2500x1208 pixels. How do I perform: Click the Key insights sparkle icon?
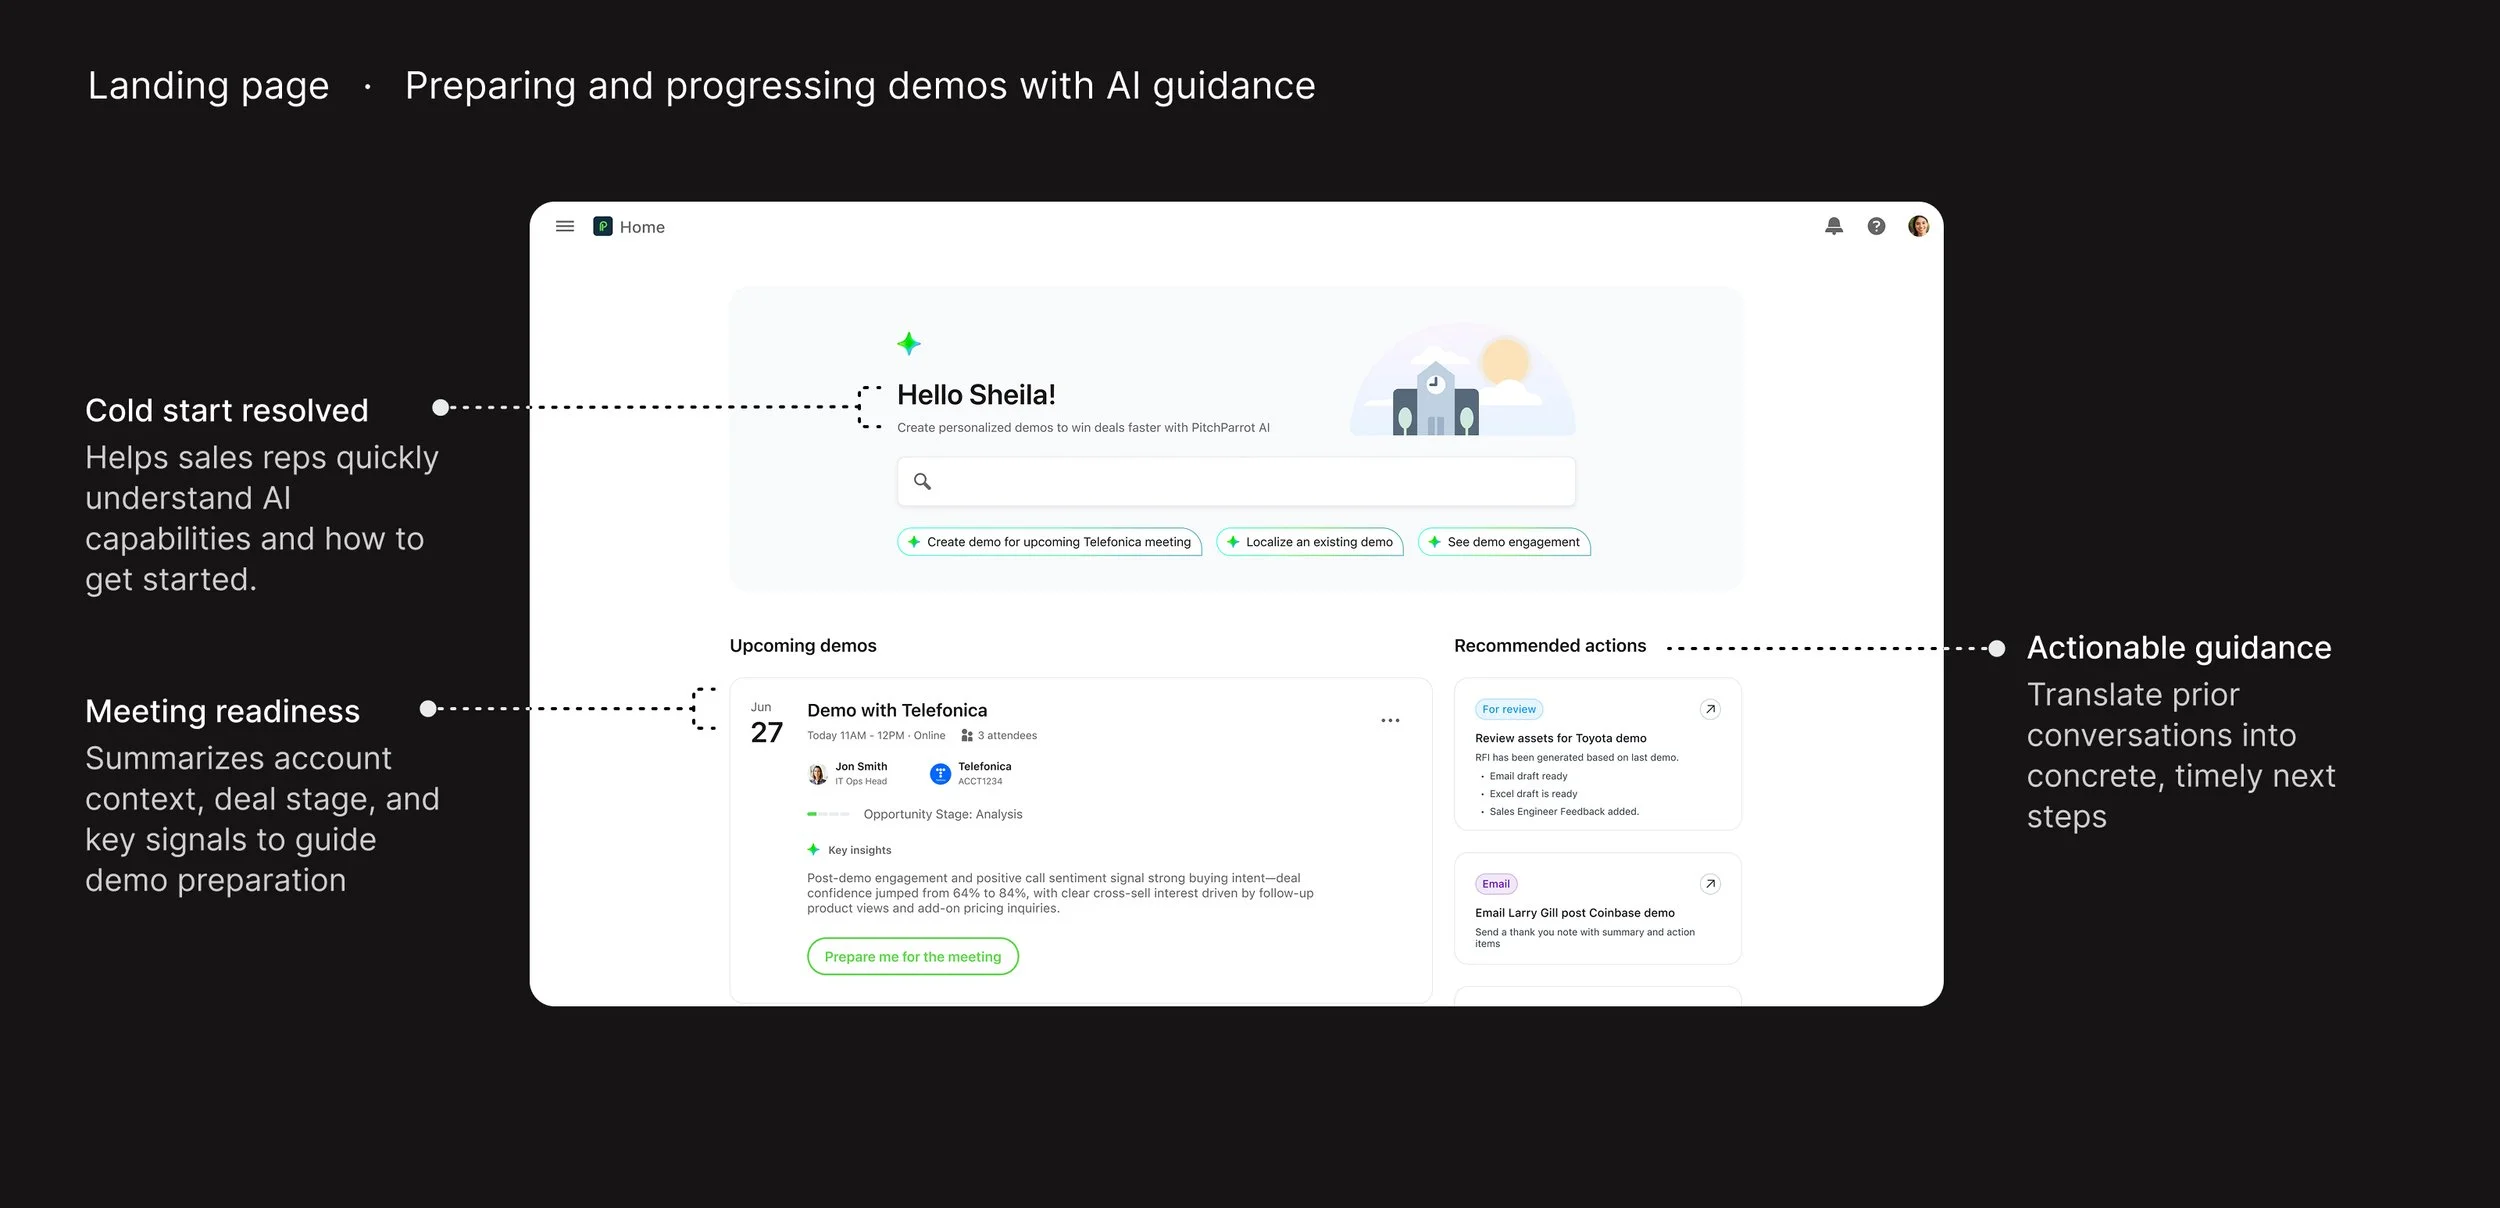coord(814,850)
